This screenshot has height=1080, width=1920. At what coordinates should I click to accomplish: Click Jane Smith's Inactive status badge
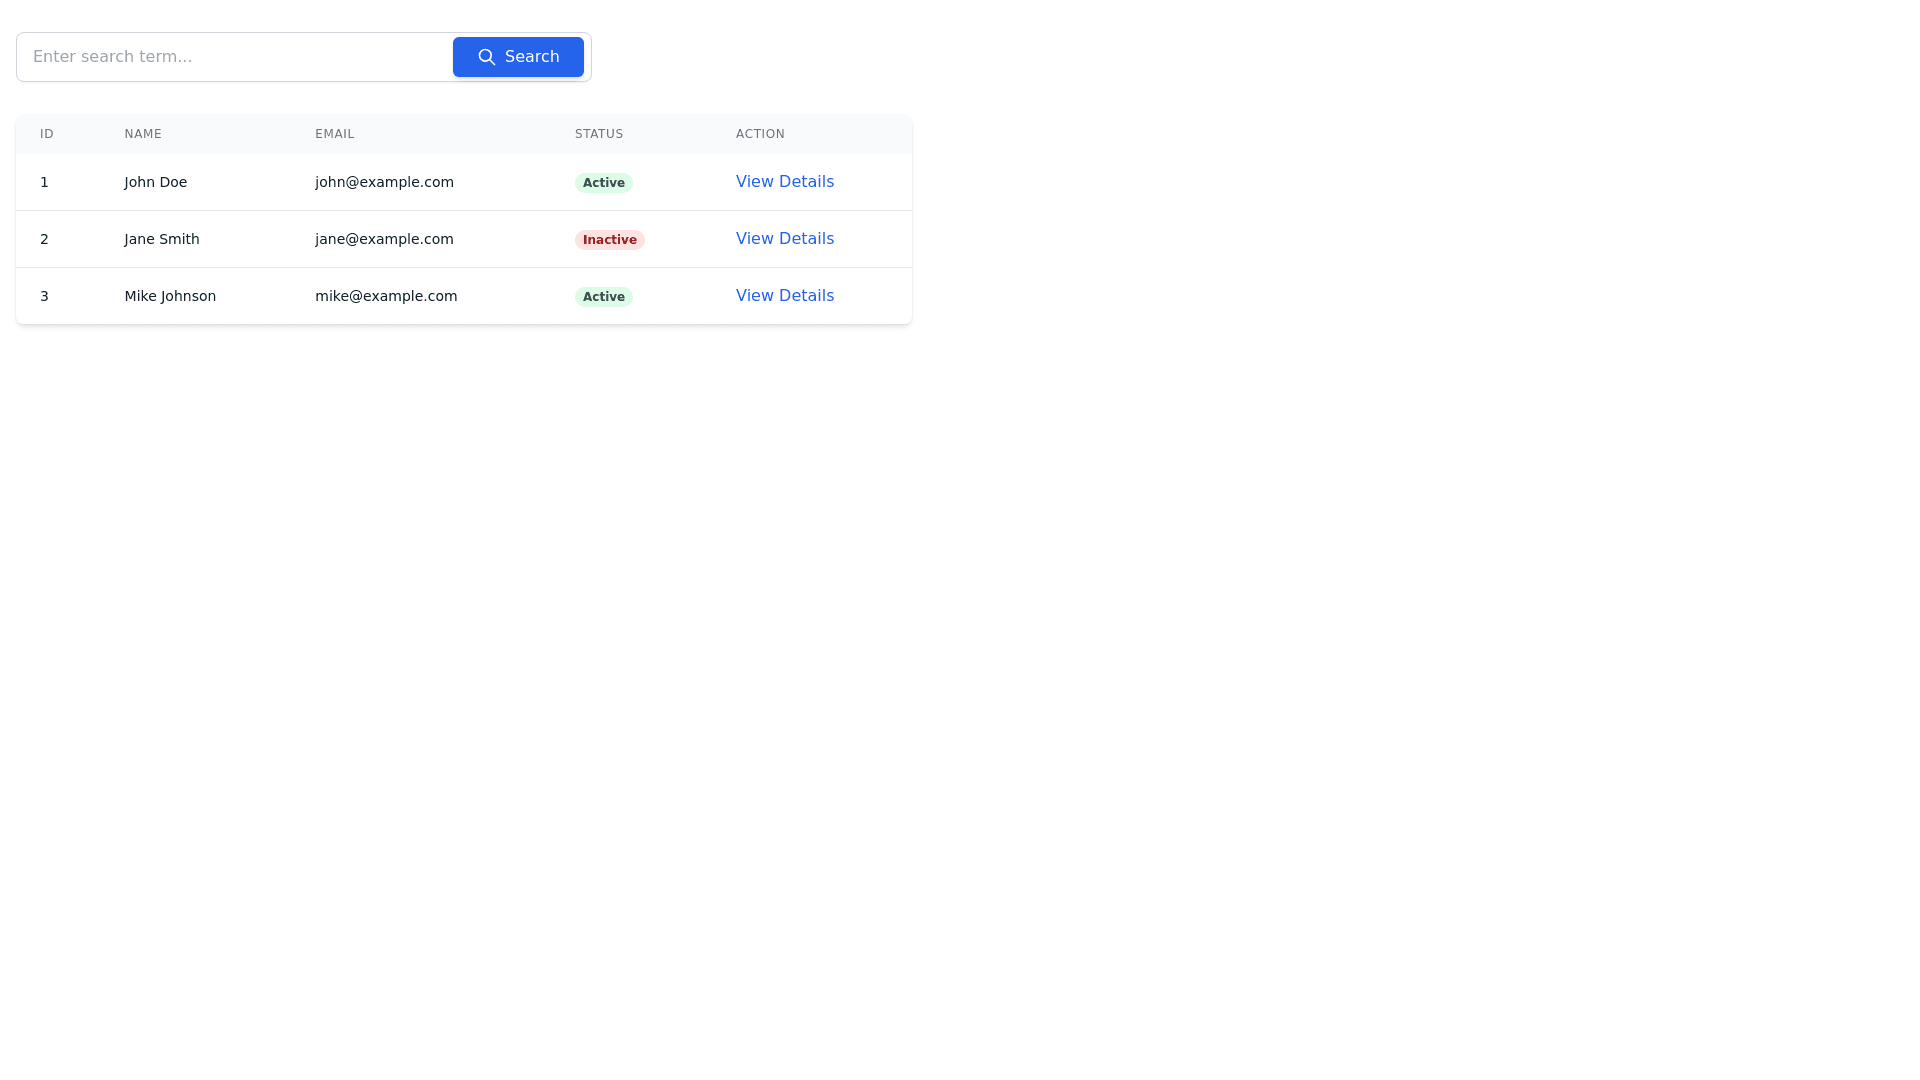pos(609,240)
